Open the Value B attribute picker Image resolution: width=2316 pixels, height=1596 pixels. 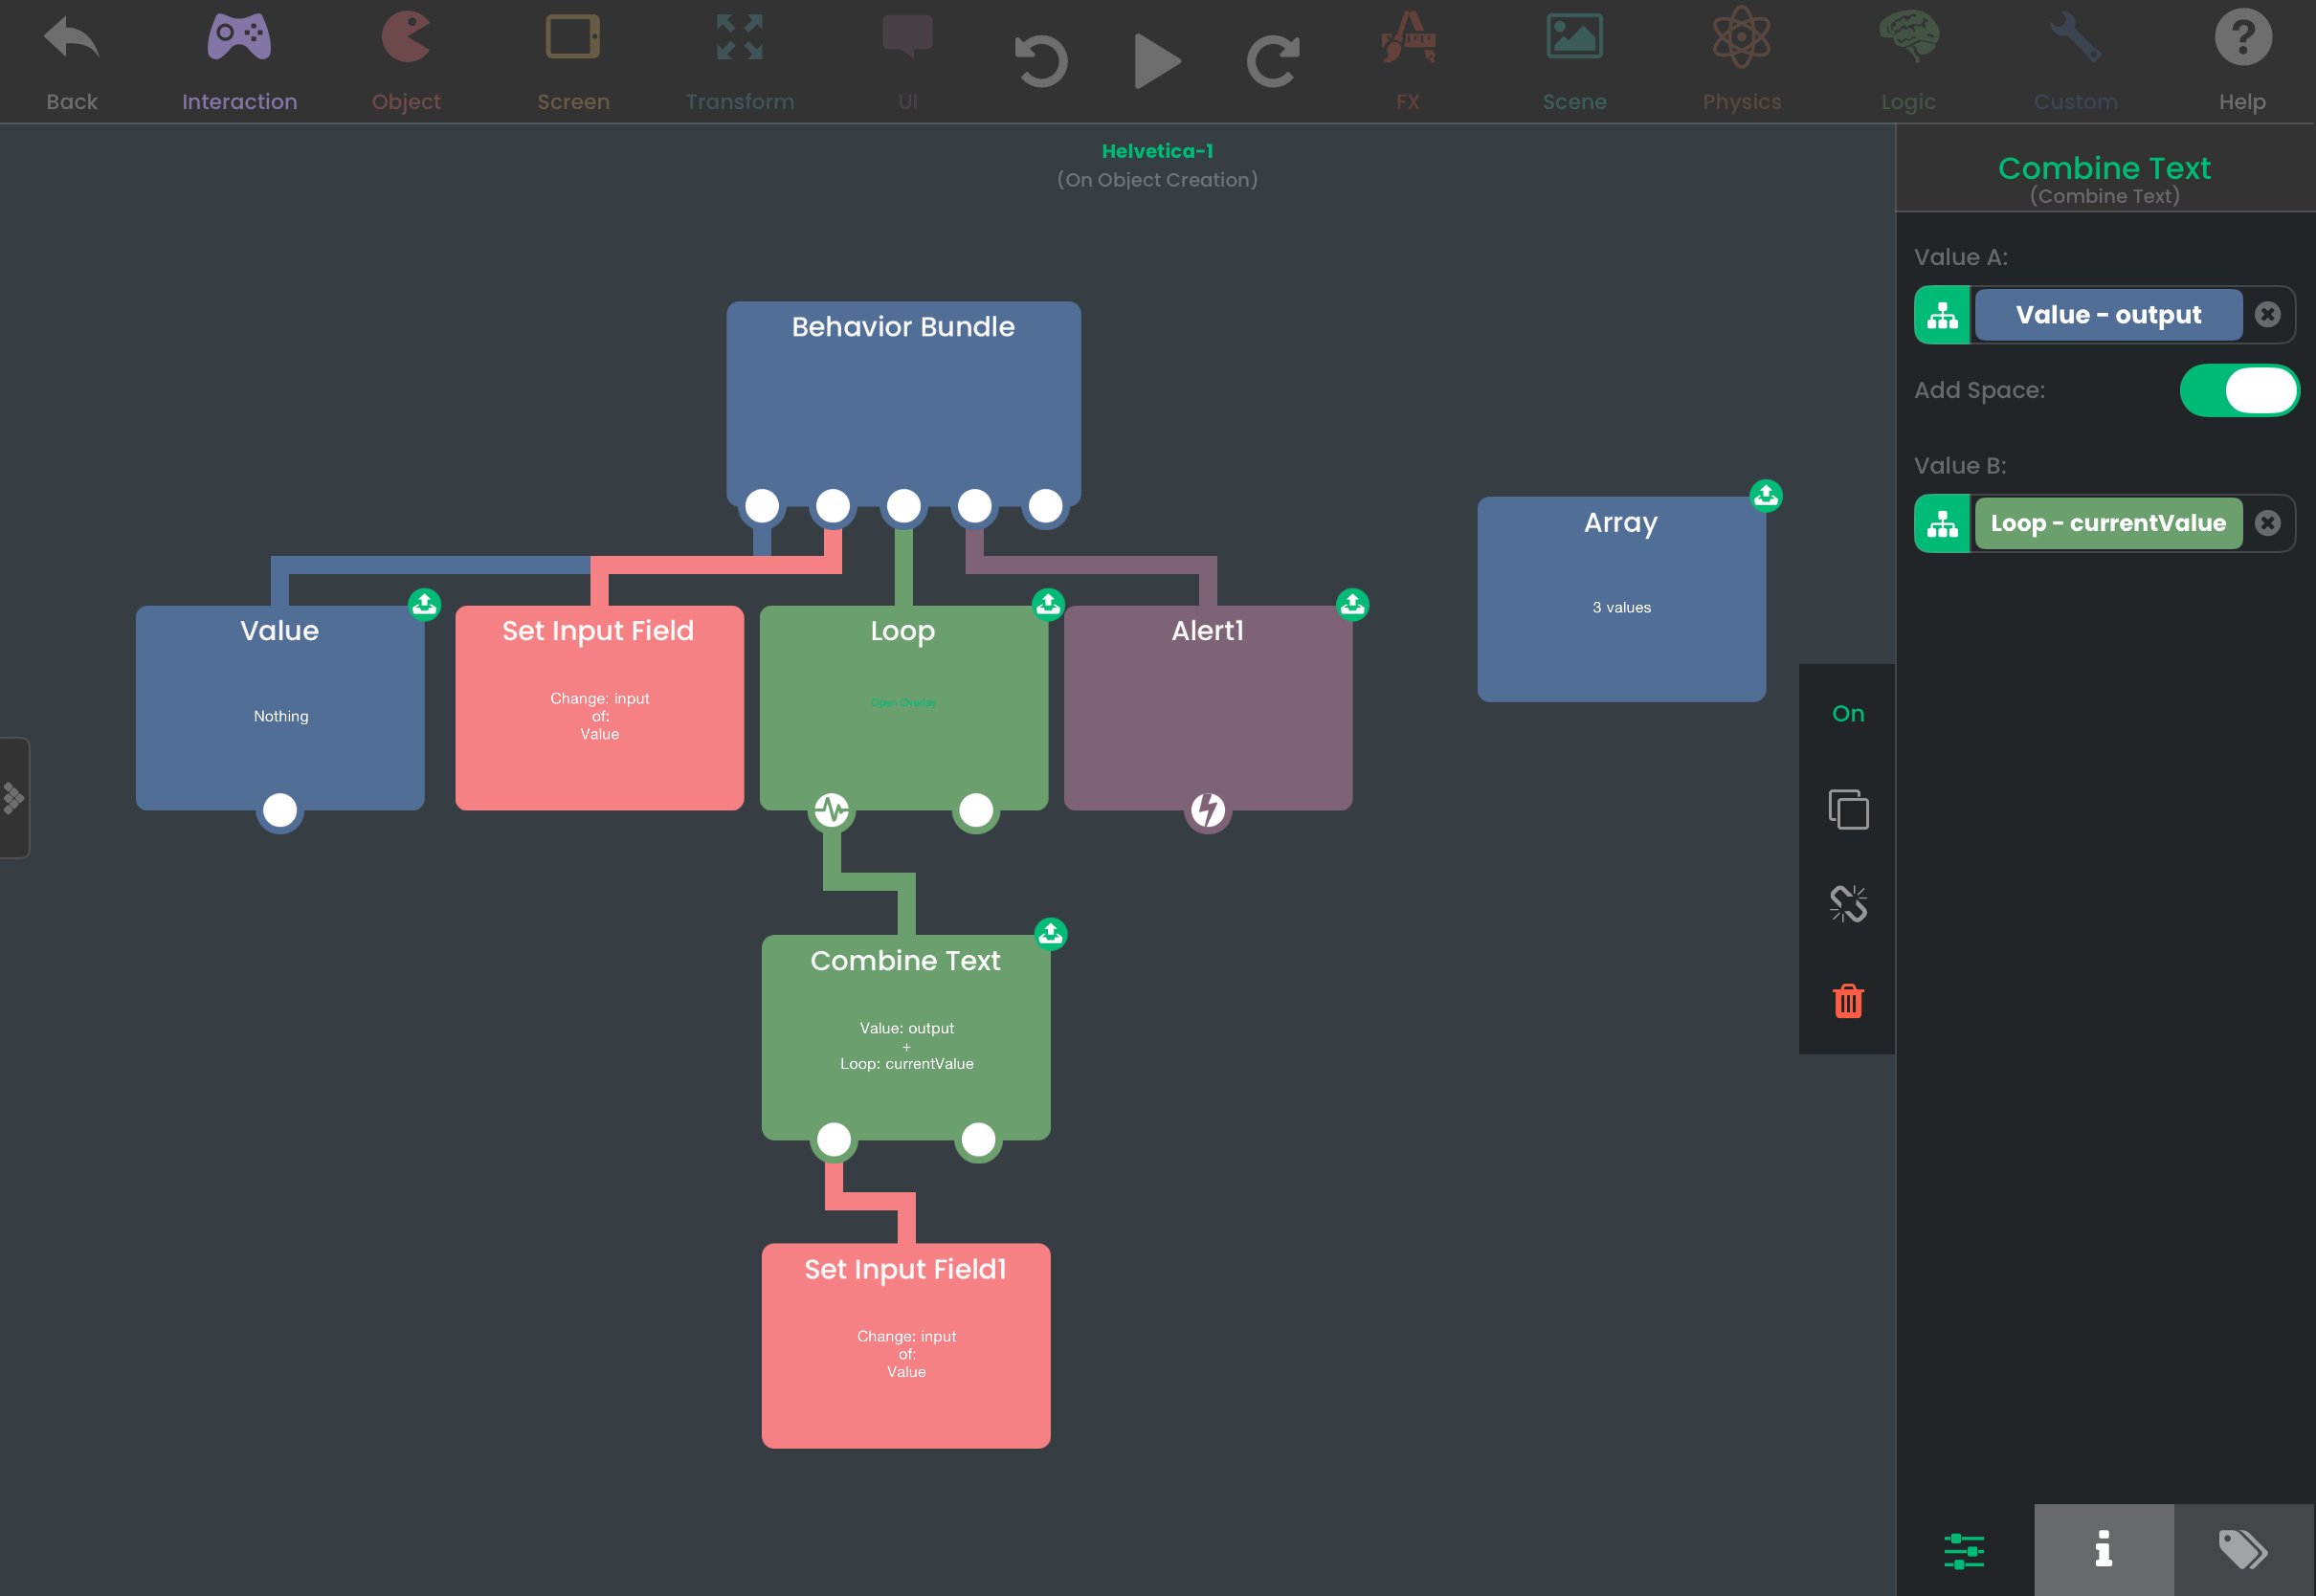point(1942,524)
